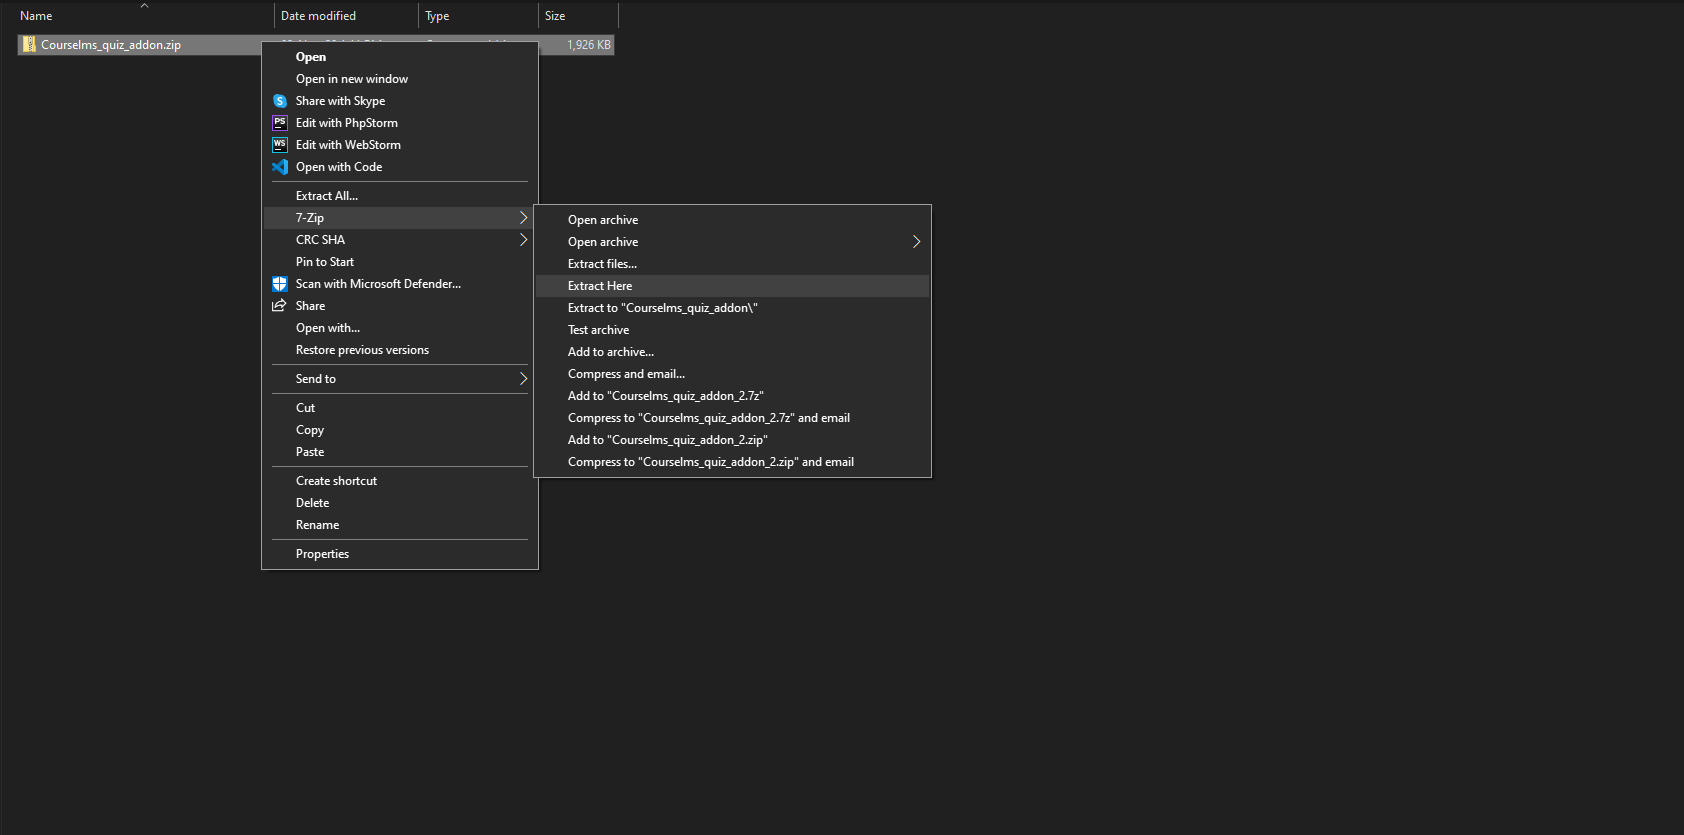Select Add to "Courselms_quiz_addon_2.7z"
The image size is (1684, 835).
(733, 396)
